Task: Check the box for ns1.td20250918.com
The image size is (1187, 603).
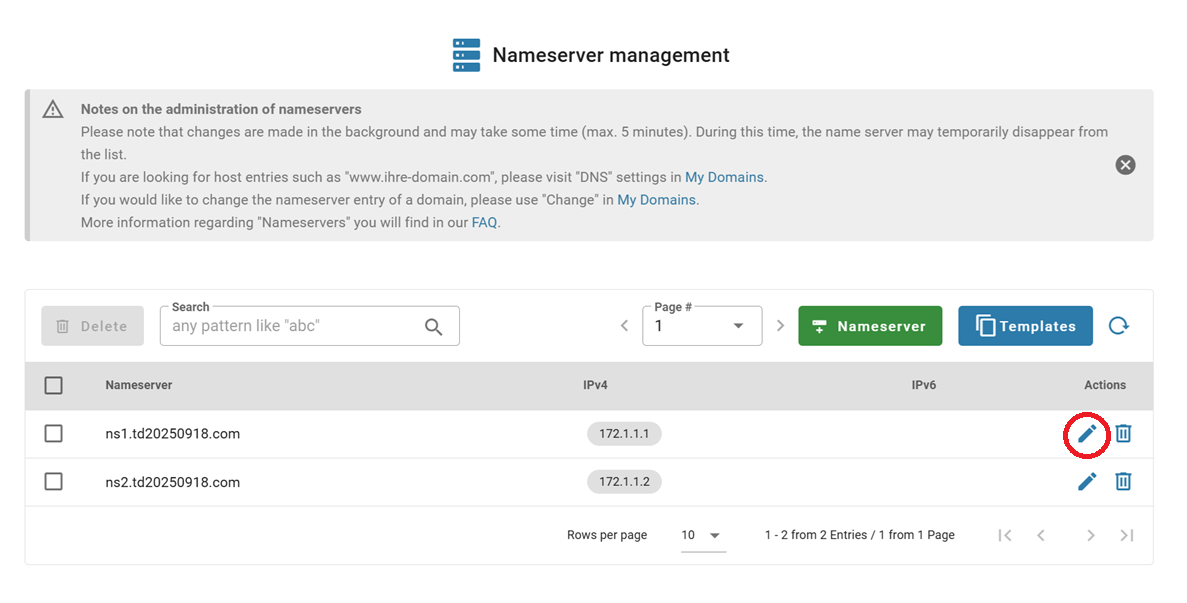Action: coord(54,433)
